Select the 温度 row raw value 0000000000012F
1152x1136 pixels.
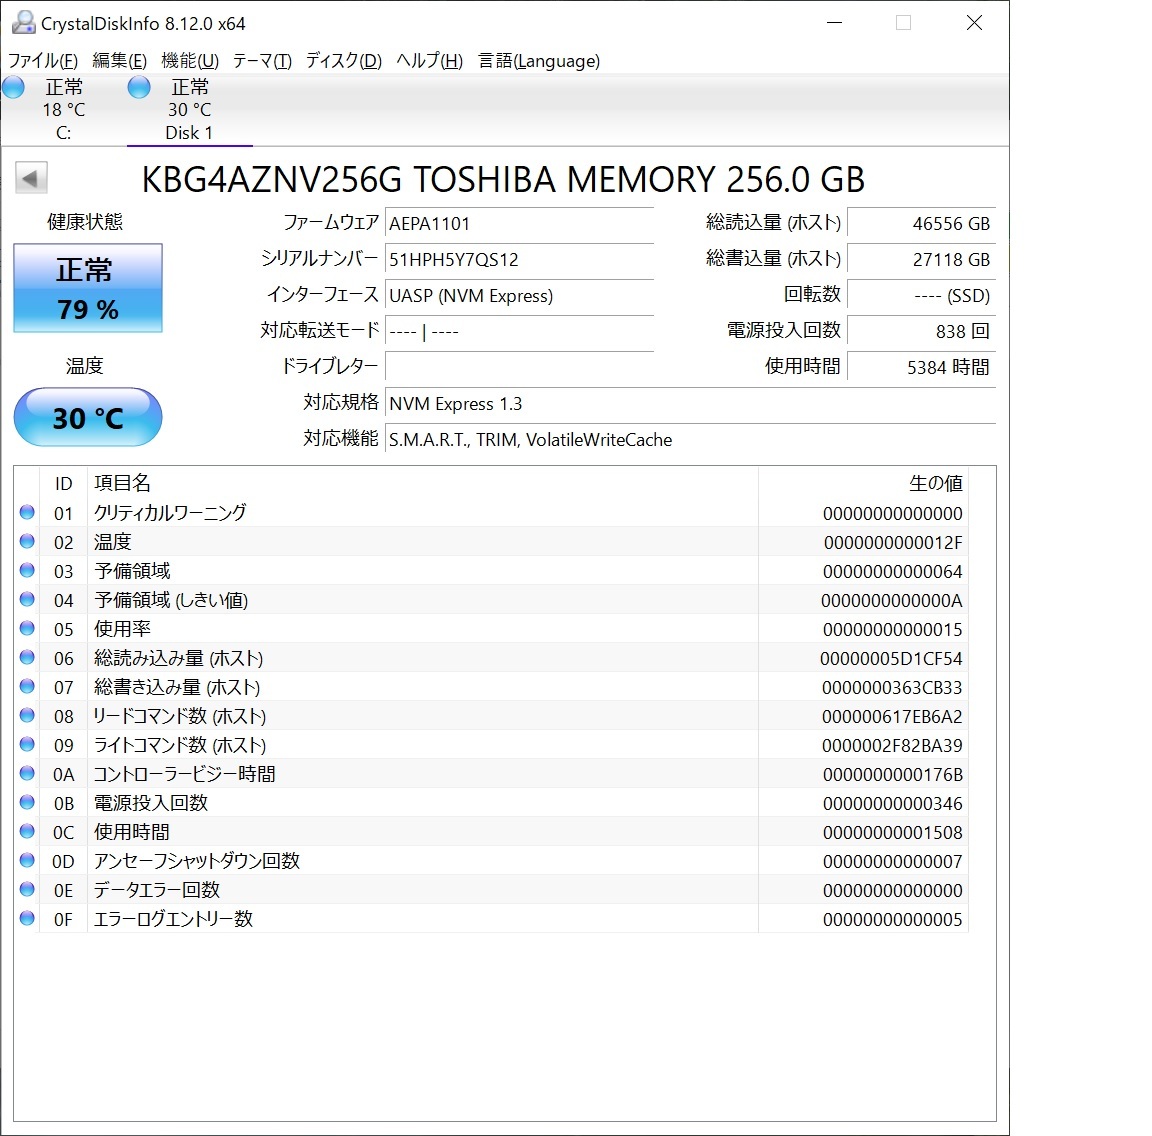coord(893,542)
